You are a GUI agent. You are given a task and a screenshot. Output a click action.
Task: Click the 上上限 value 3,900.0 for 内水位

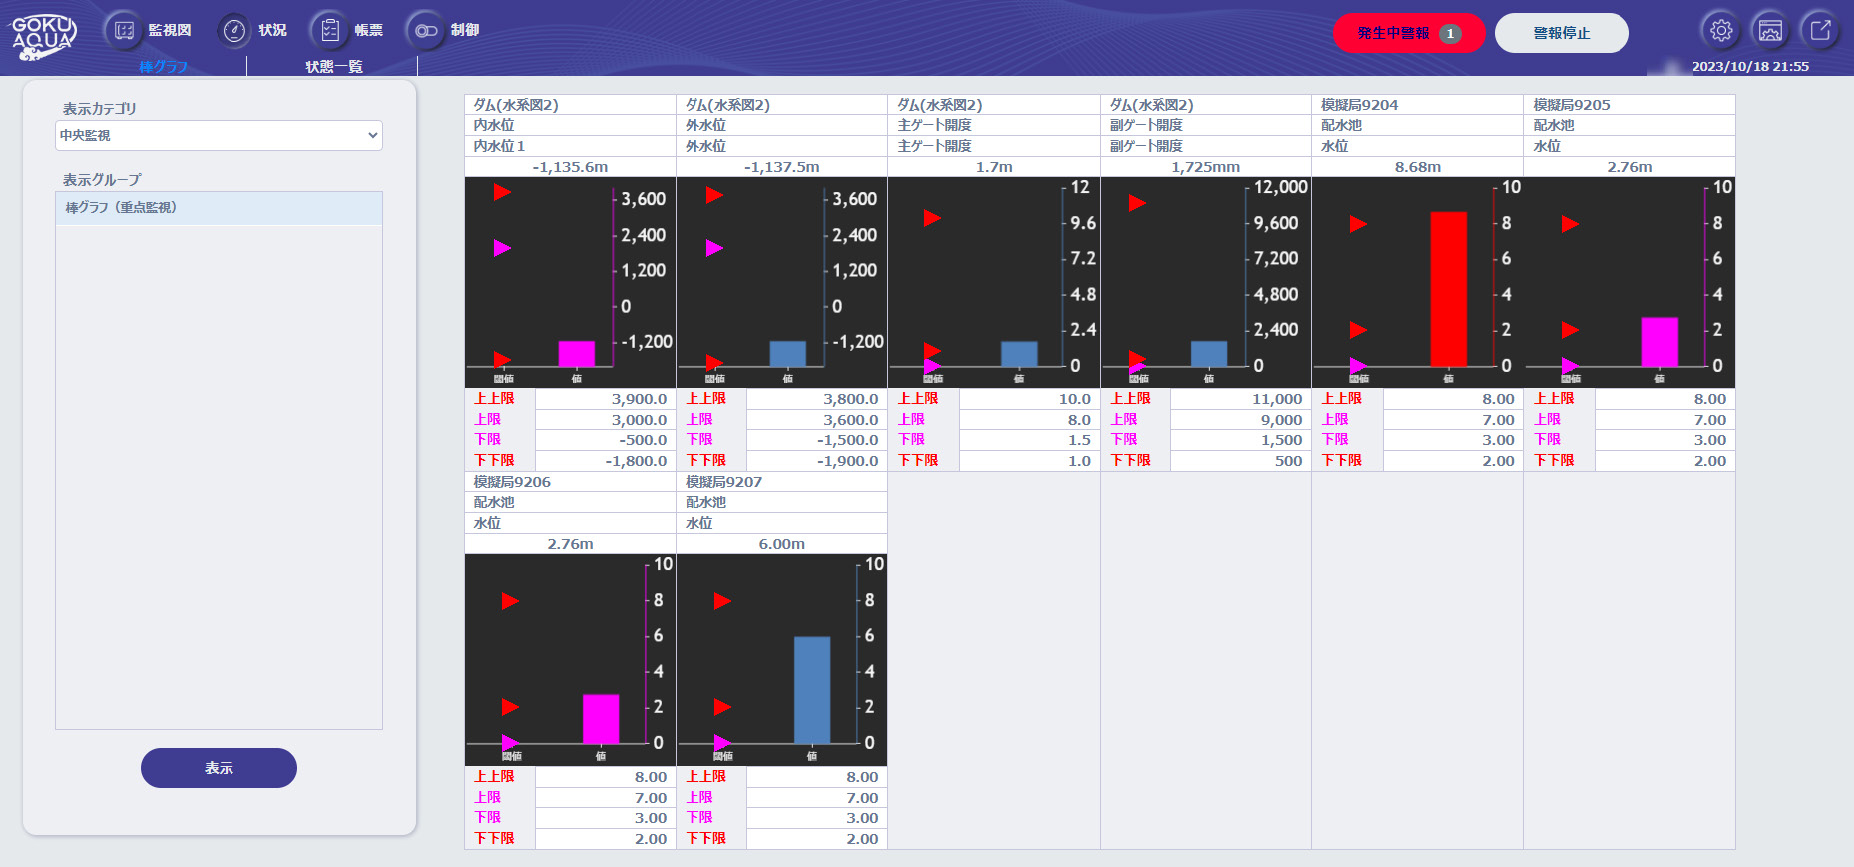tap(605, 399)
